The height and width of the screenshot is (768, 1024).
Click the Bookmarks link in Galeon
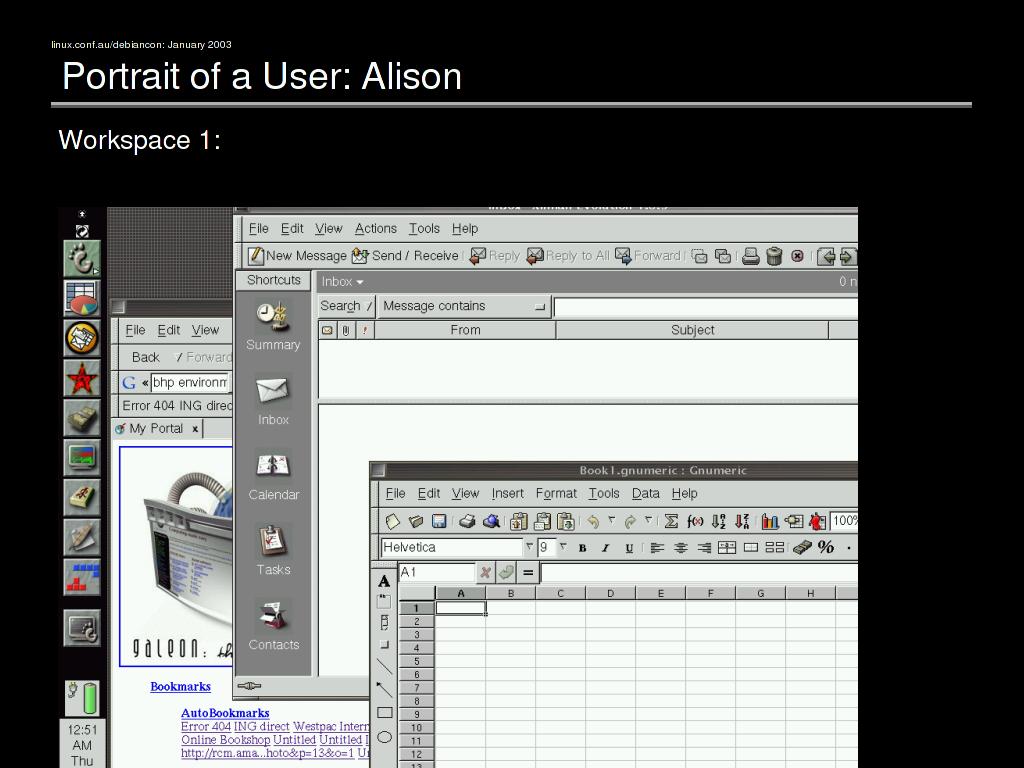pos(180,686)
